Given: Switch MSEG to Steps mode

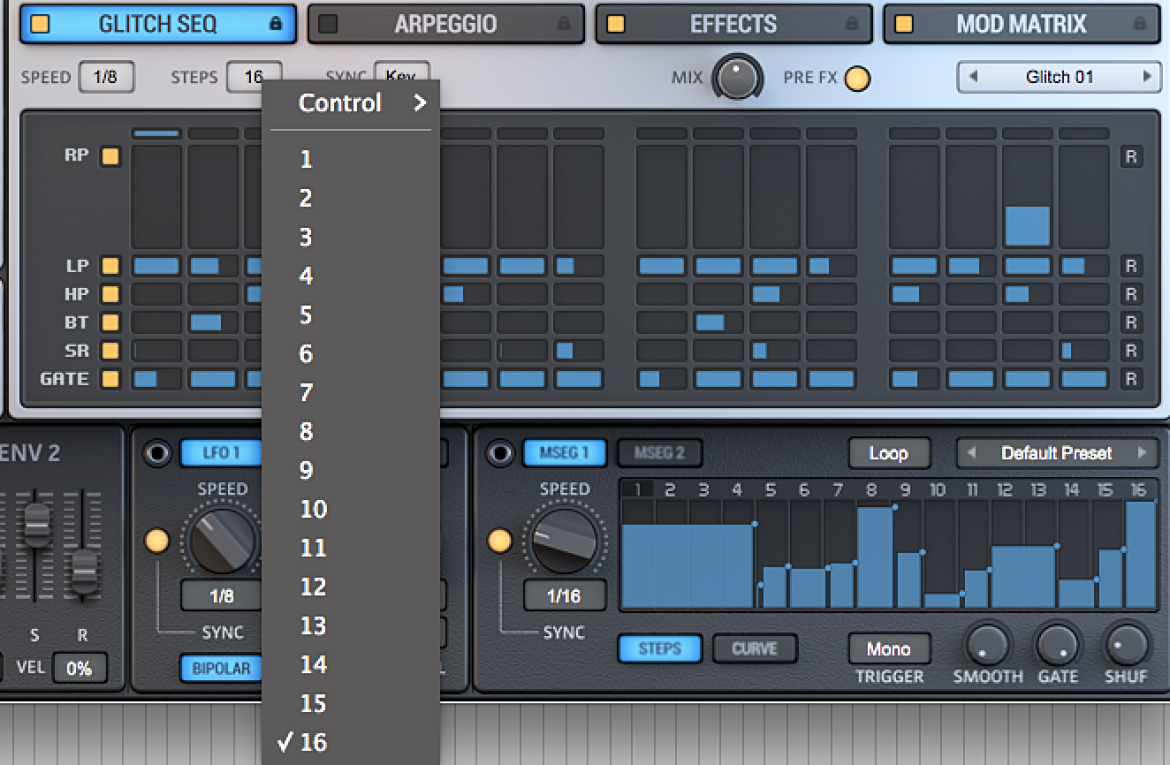Looking at the screenshot, I should pos(660,649).
